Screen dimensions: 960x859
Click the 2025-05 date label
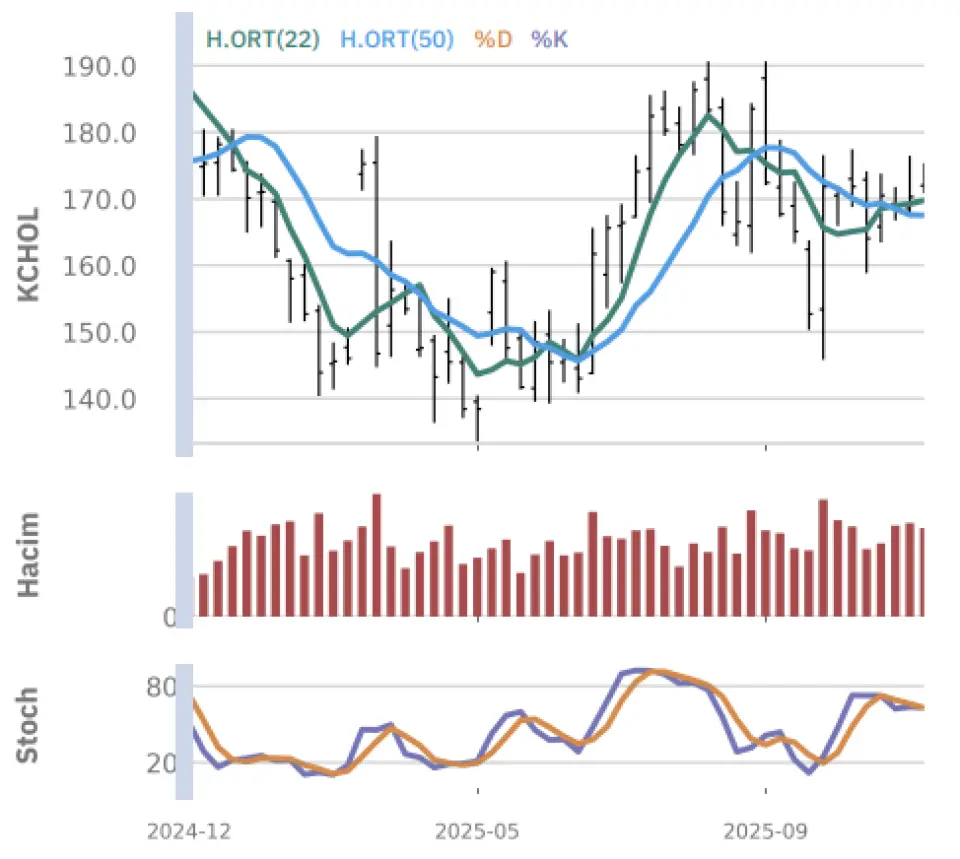click(x=478, y=832)
